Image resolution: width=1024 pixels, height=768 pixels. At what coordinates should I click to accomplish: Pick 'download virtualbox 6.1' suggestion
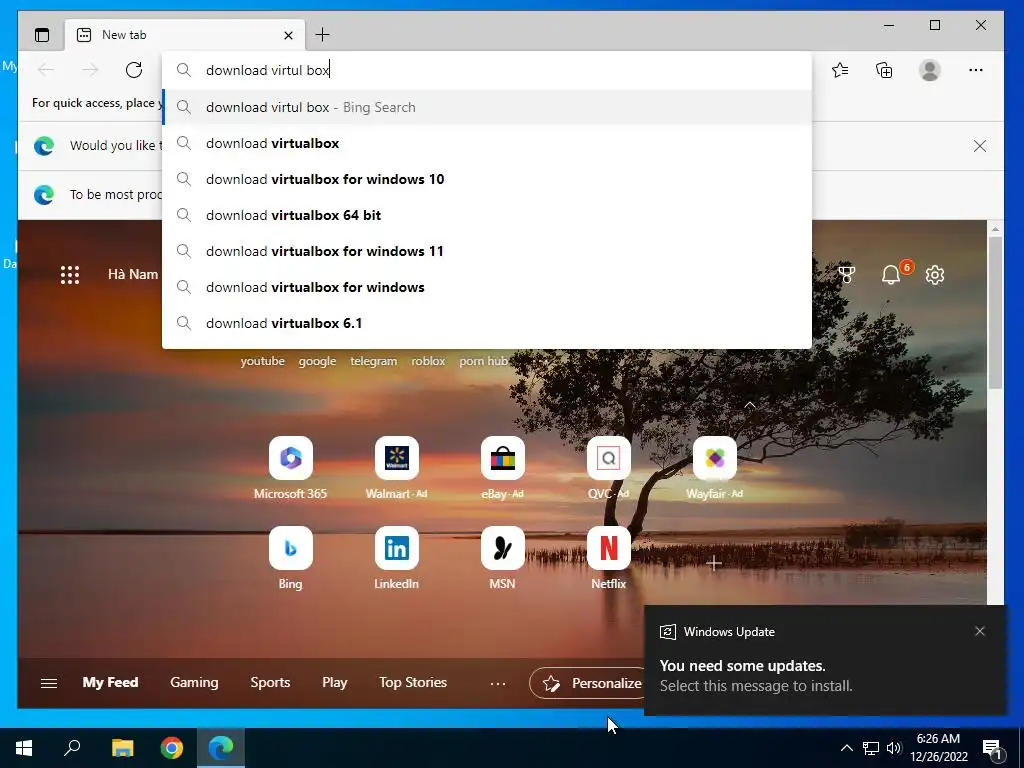(x=487, y=323)
